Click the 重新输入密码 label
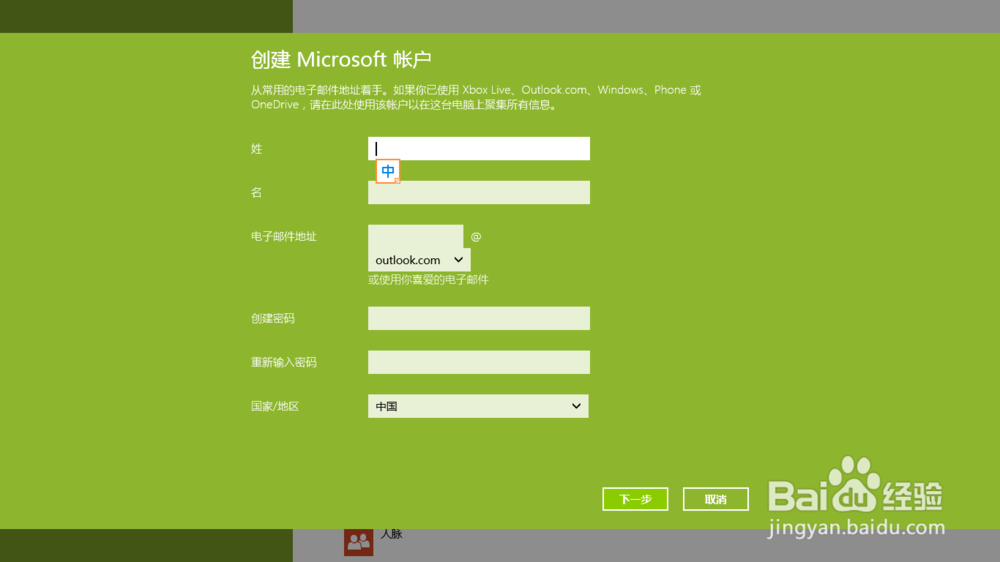Image resolution: width=1000 pixels, height=562 pixels. tap(284, 362)
